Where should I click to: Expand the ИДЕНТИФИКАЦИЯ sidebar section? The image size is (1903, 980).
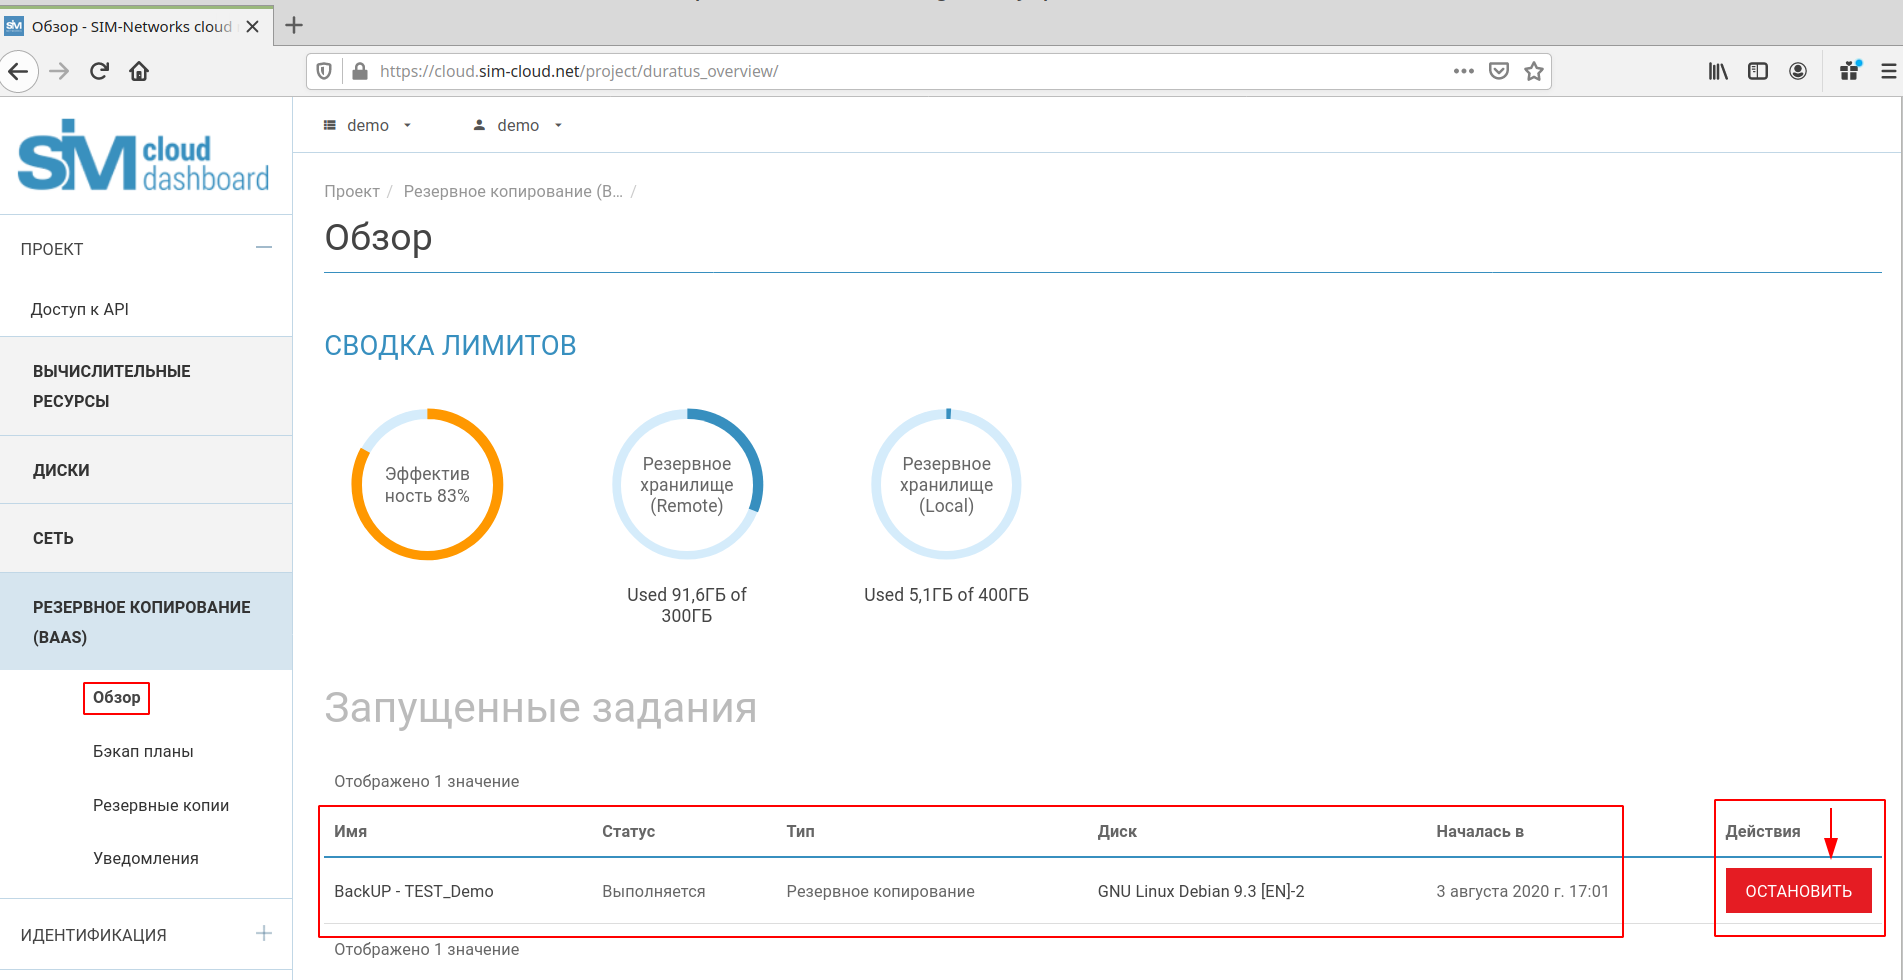263,934
